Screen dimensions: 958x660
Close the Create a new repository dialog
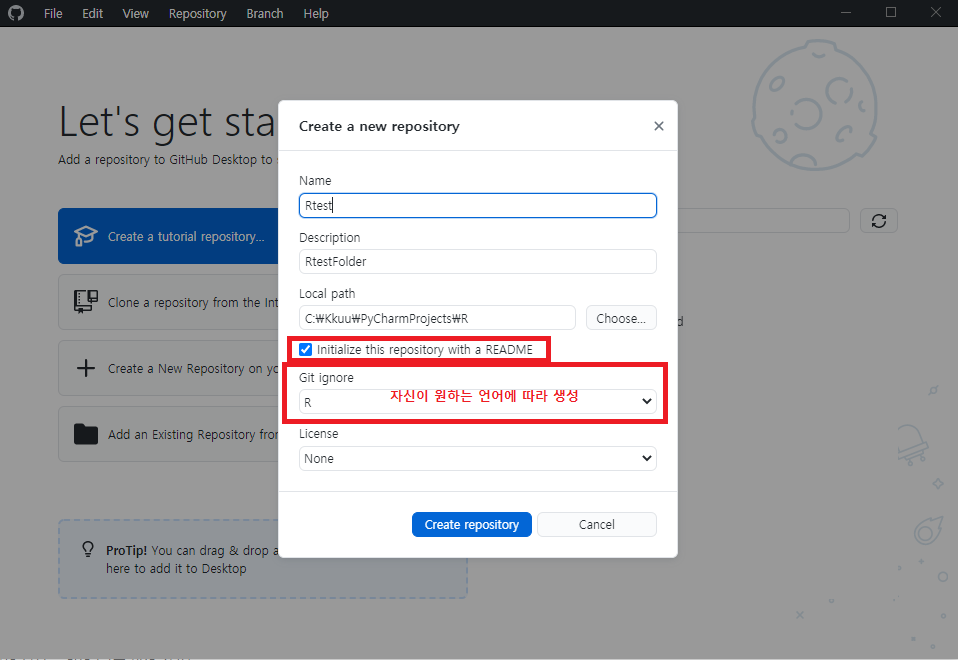point(659,126)
